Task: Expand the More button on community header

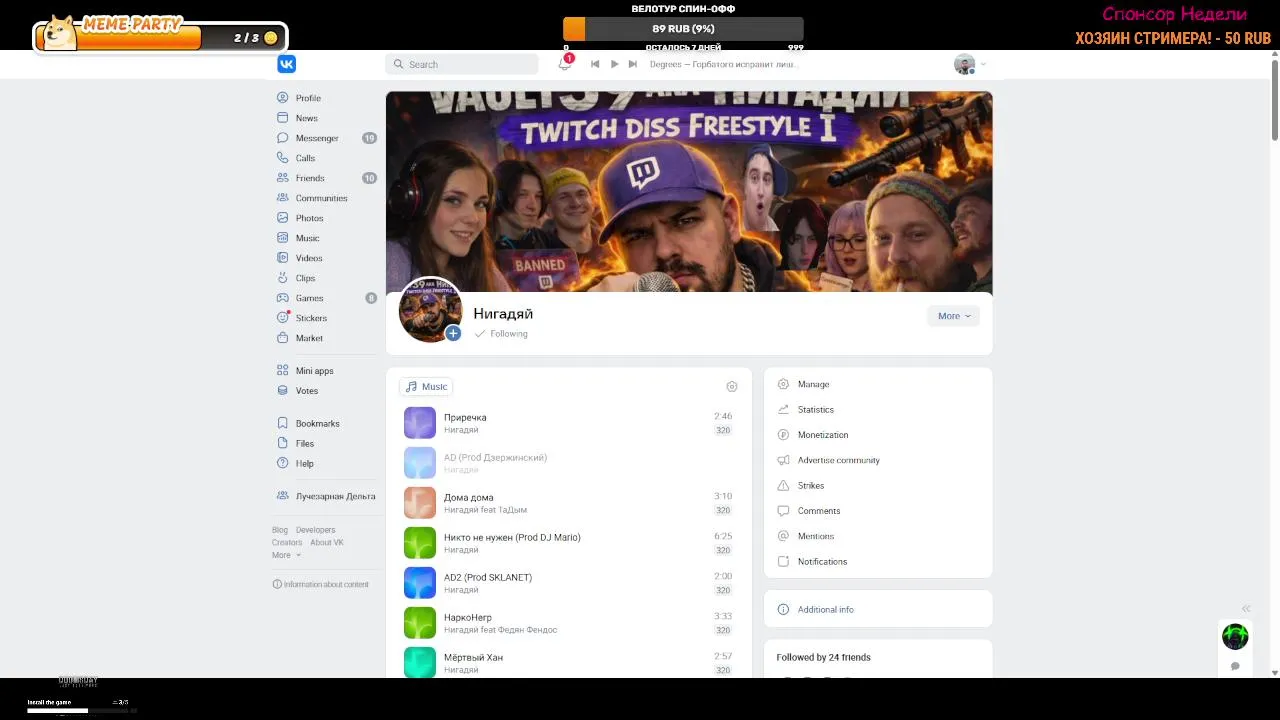Action: point(954,316)
